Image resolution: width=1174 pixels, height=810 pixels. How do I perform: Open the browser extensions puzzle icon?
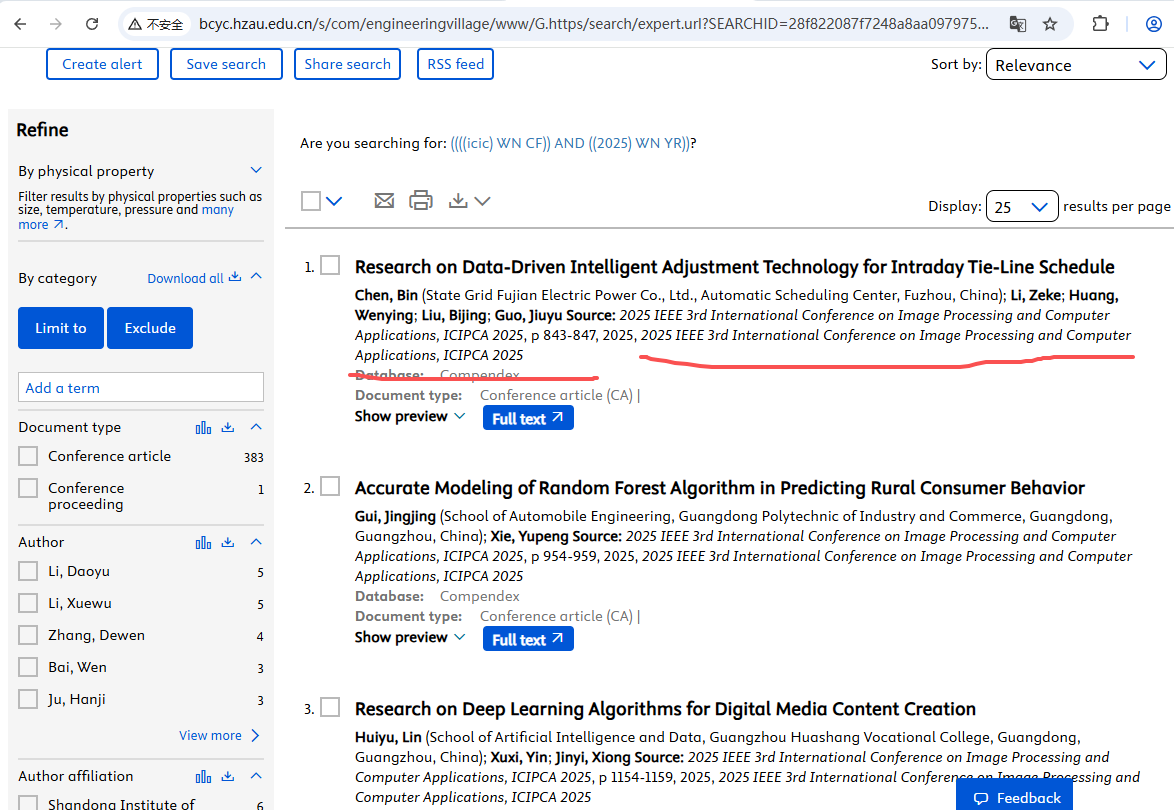[1100, 24]
